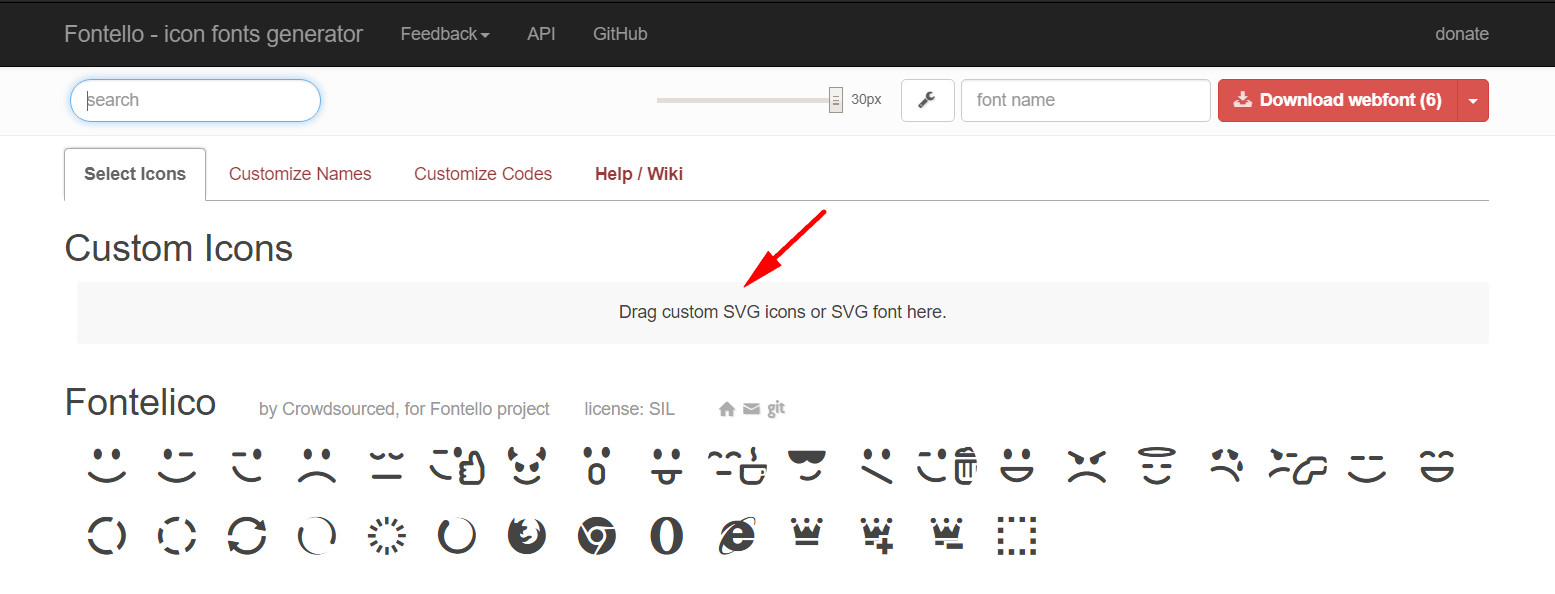The height and width of the screenshot is (594, 1555).
Task: Select the crown with plus icon
Action: pyautogui.click(x=877, y=535)
